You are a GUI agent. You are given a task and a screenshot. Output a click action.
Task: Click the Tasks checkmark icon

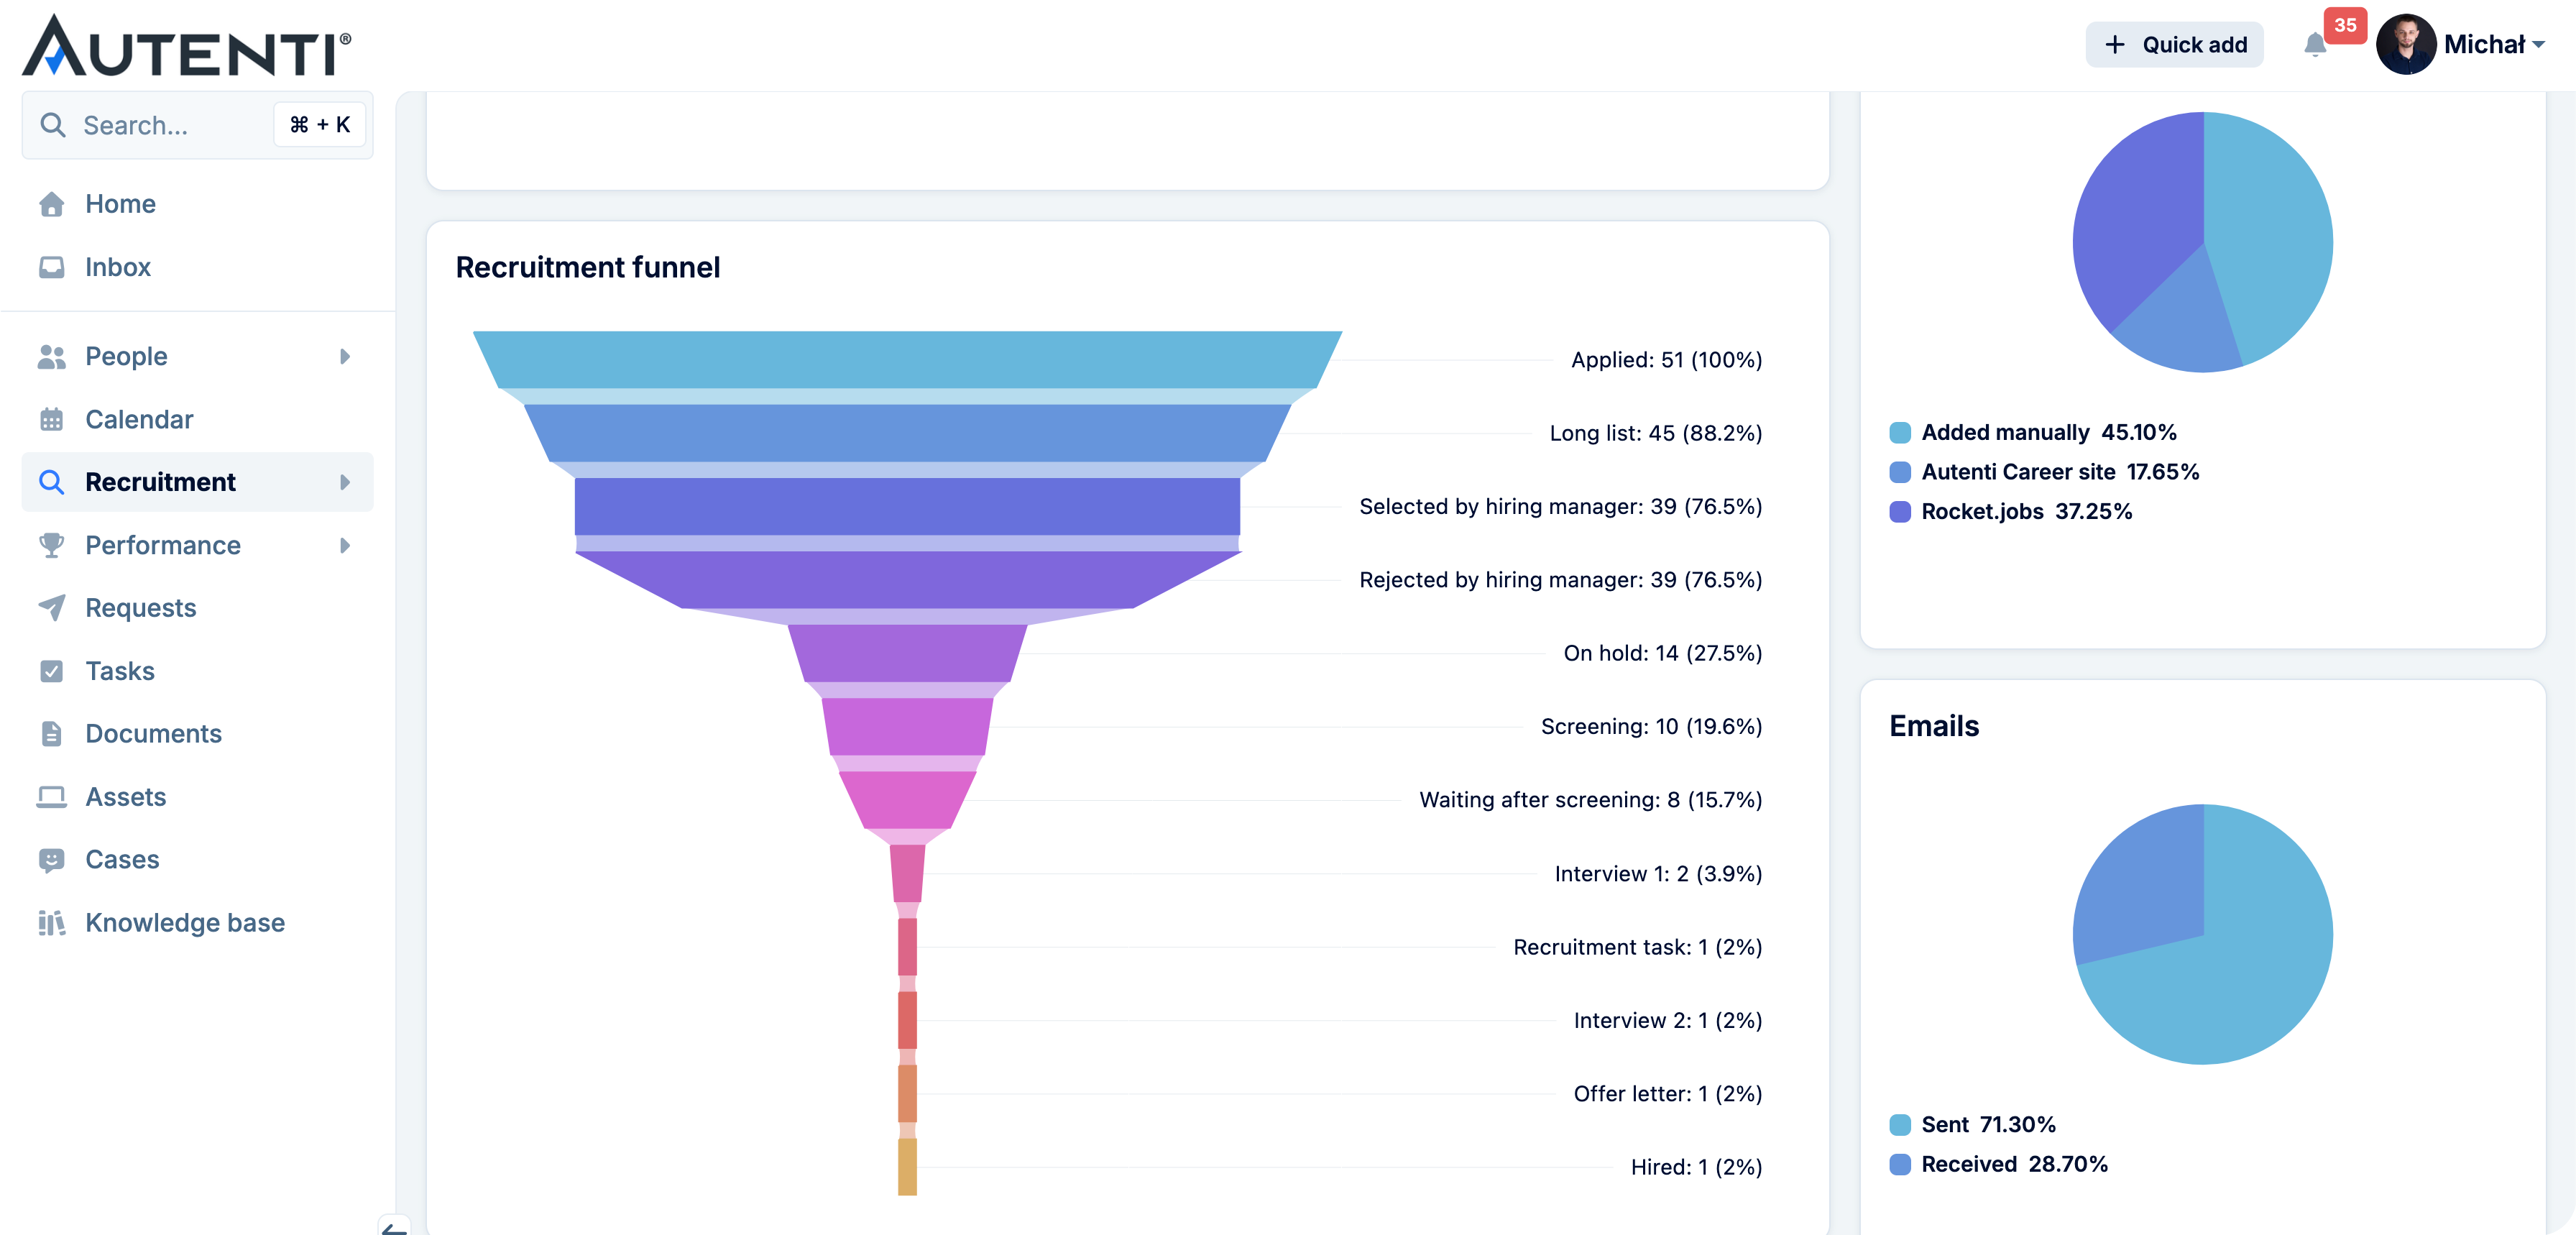[51, 671]
